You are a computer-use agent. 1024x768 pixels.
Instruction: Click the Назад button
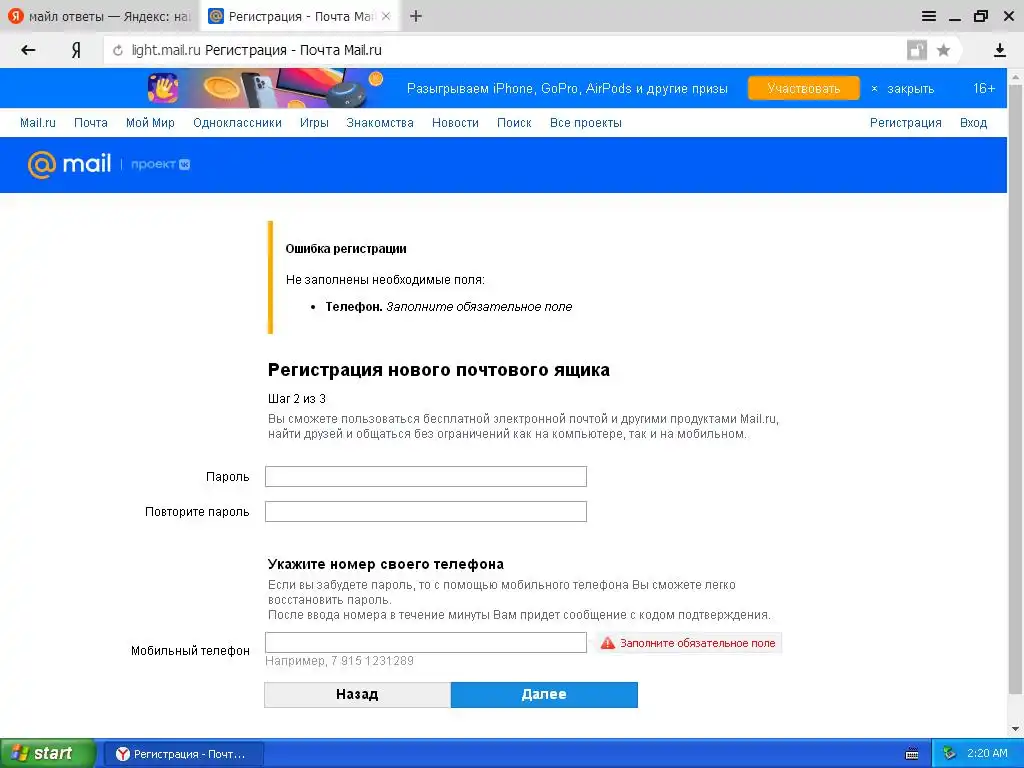click(x=357, y=694)
